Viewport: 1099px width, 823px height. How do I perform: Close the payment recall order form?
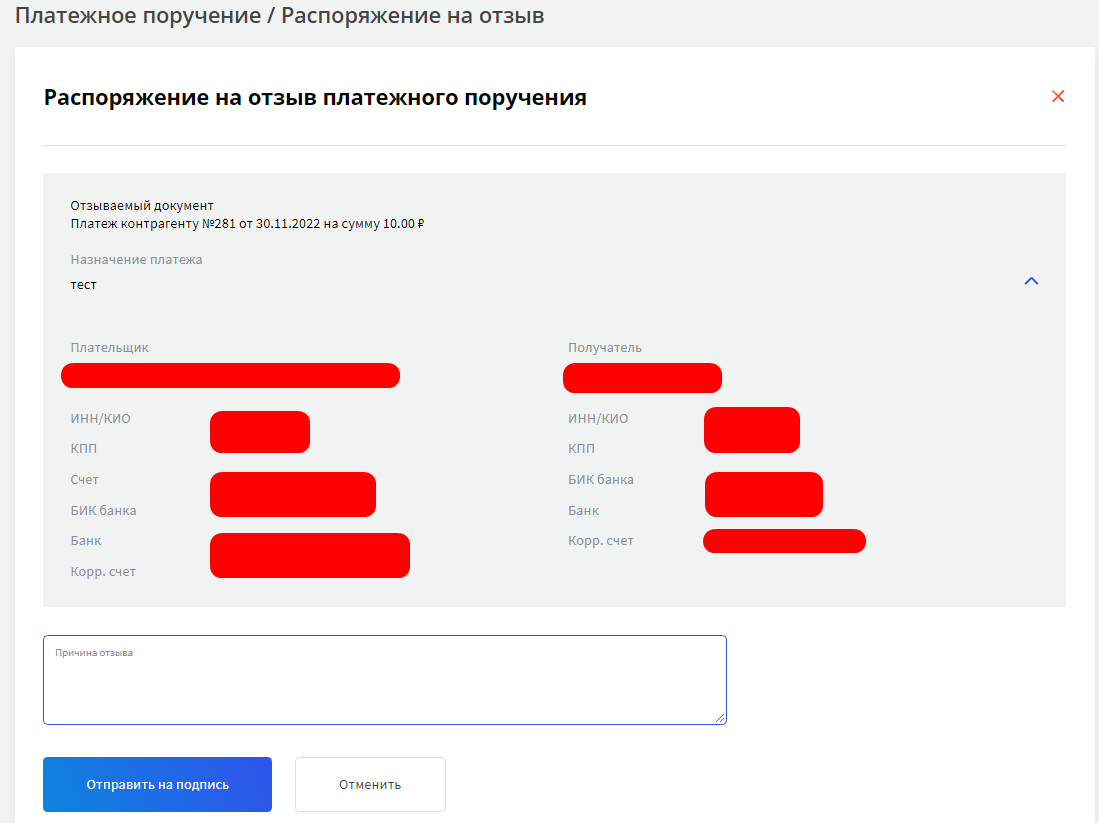point(1058,96)
